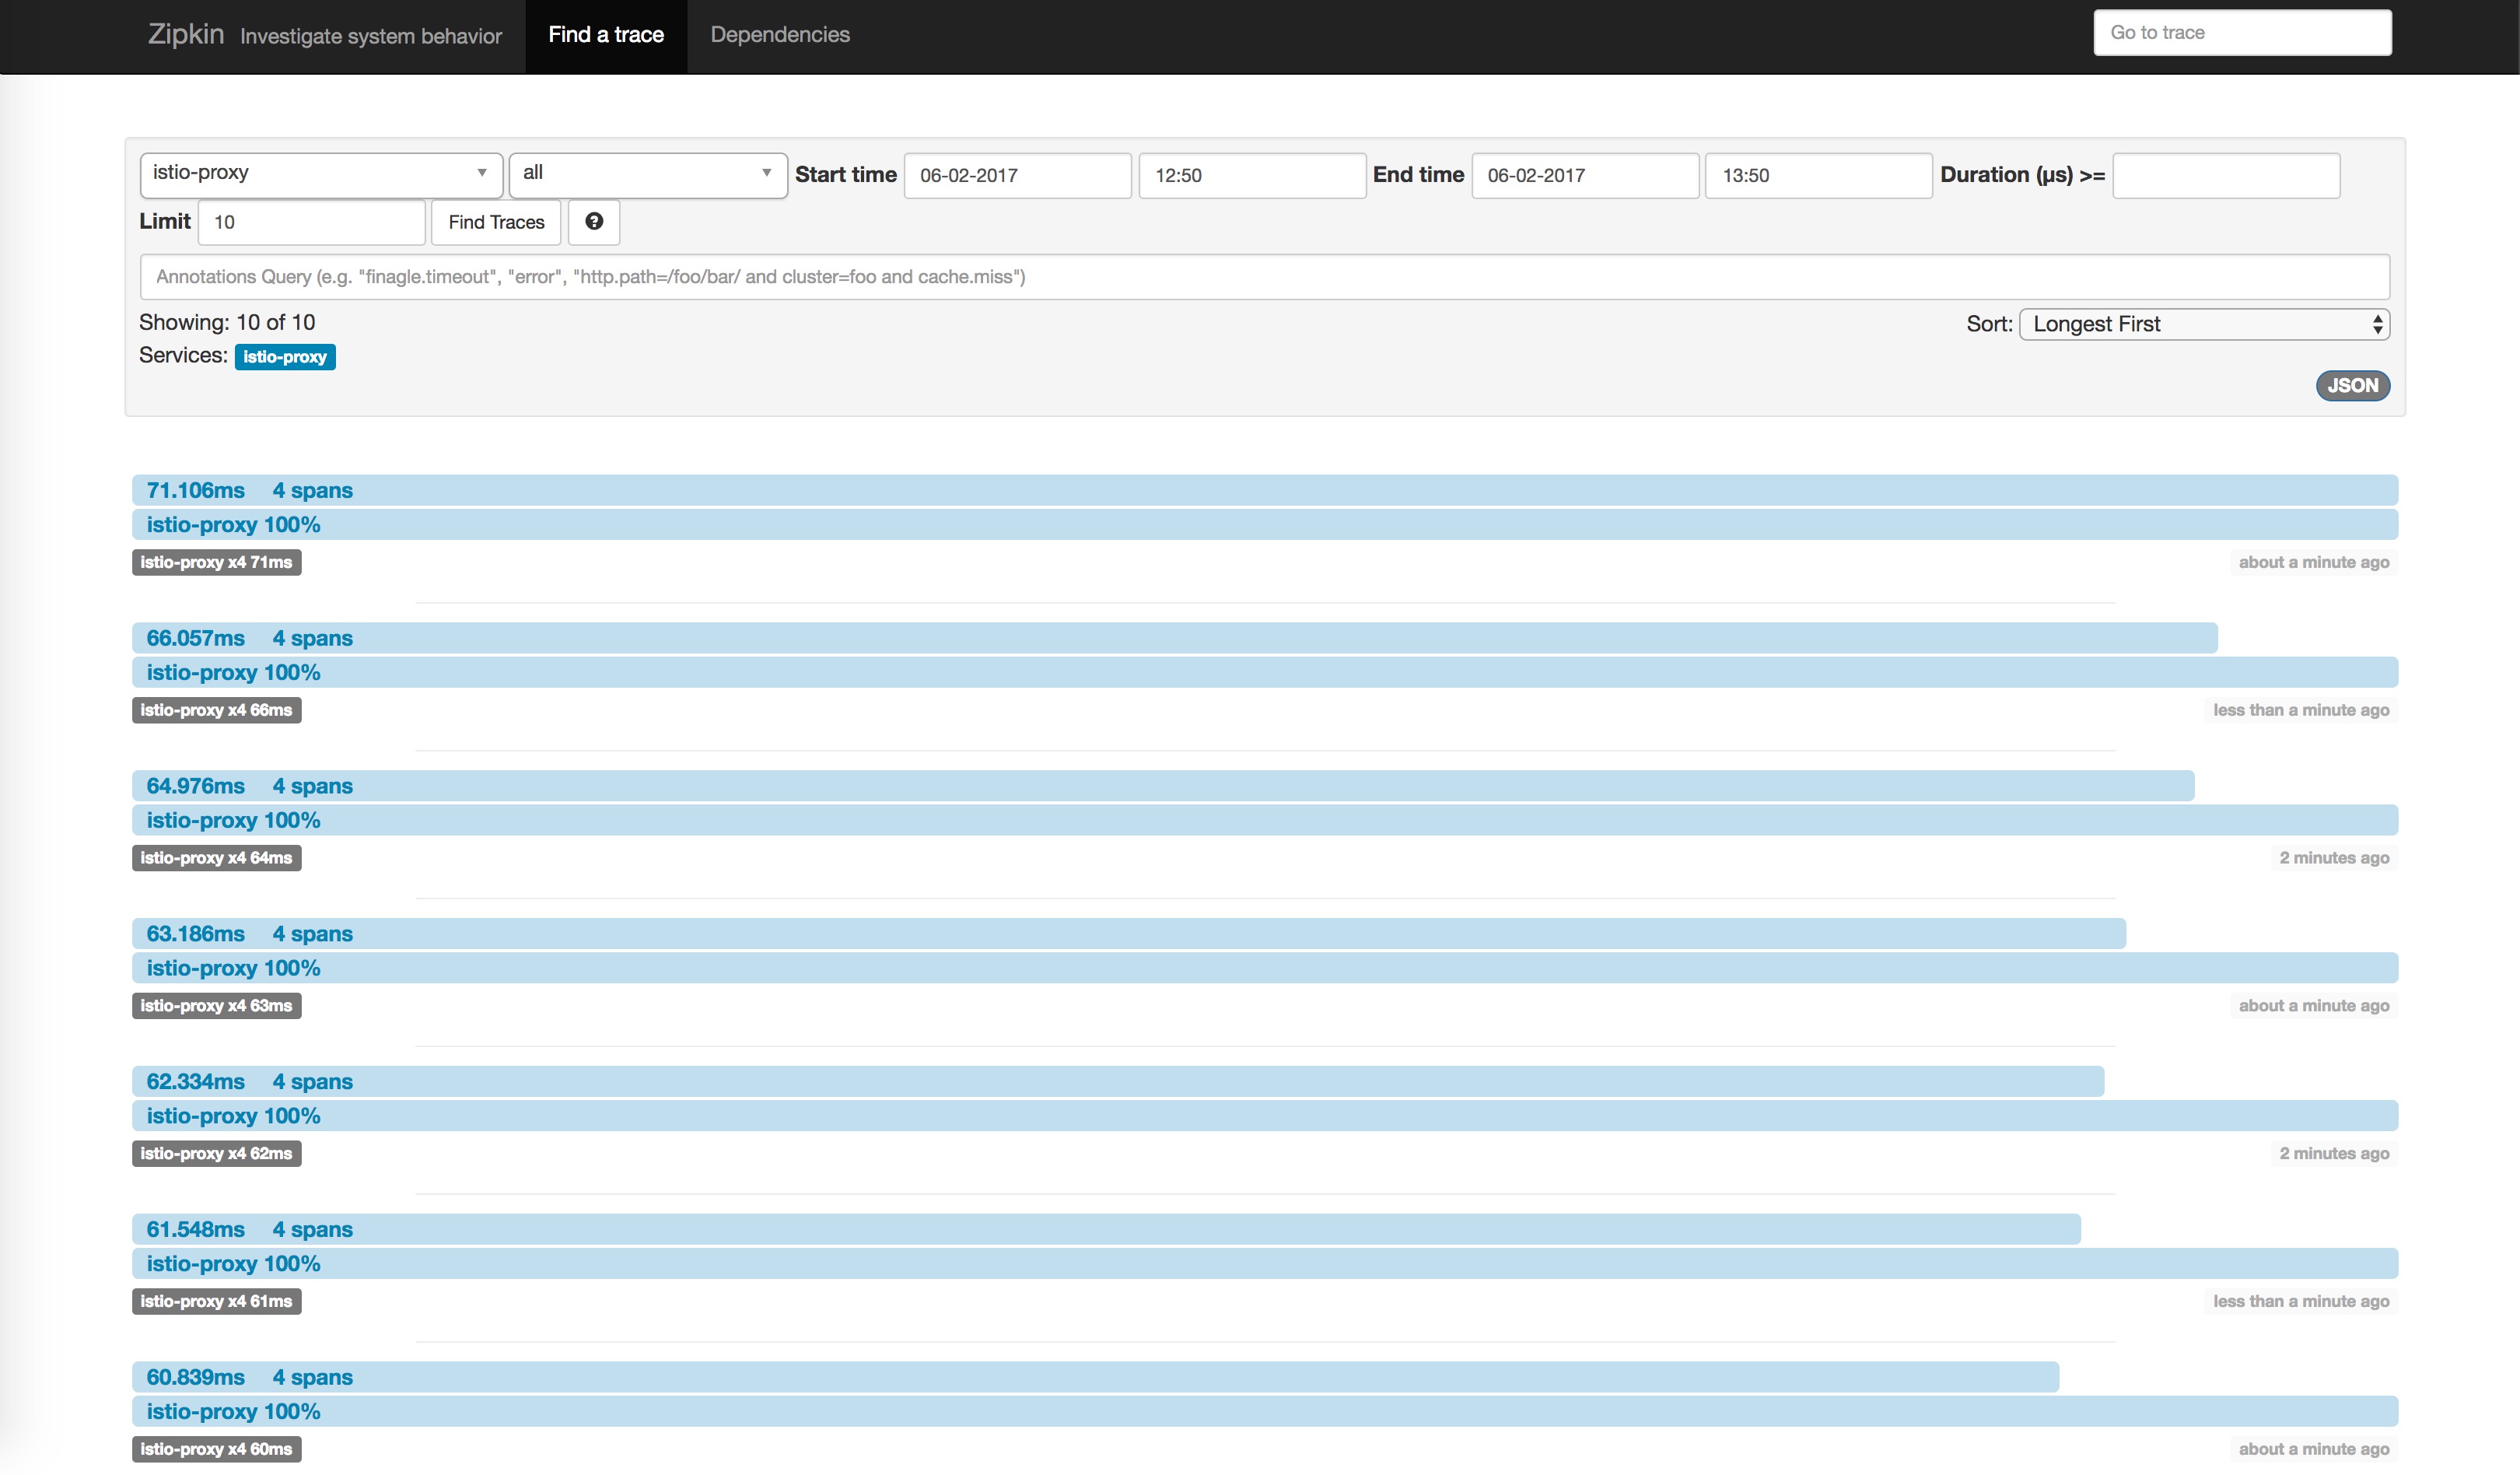Click the istio-proxy service tag icon
This screenshot has width=2520, height=1475.
[286, 356]
